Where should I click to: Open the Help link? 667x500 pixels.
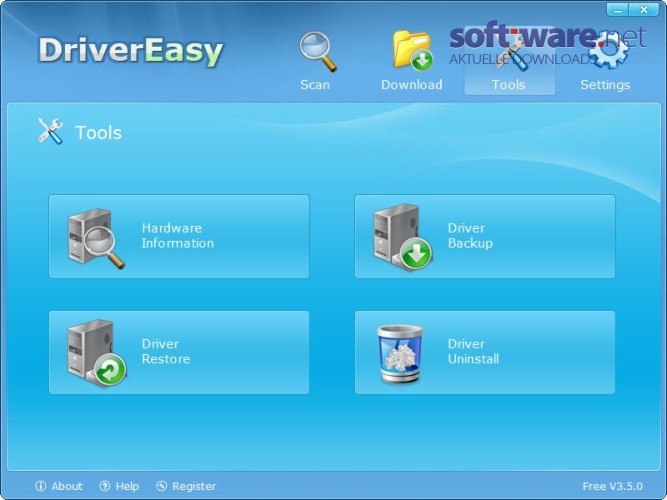[127, 486]
